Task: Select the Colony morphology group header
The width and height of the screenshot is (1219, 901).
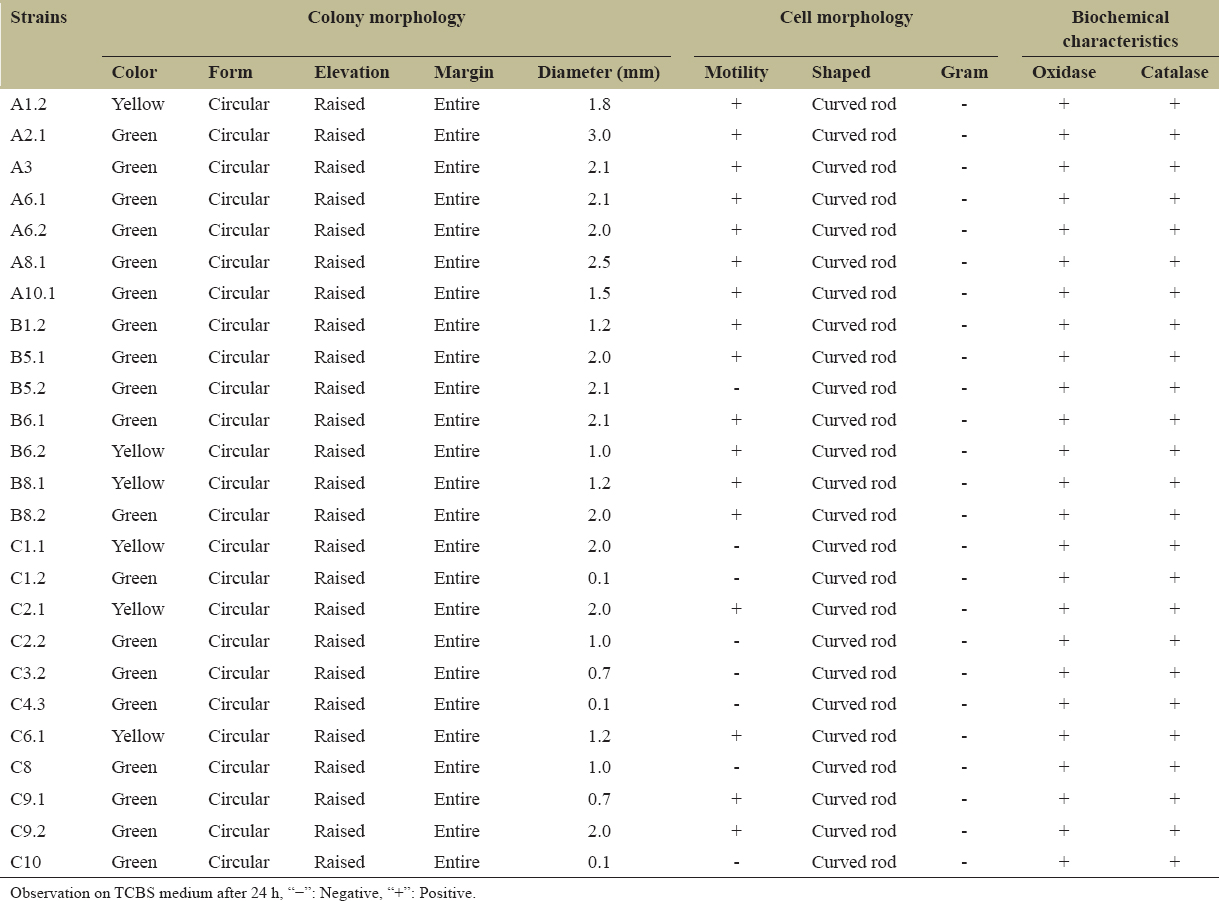Action: [x=386, y=18]
